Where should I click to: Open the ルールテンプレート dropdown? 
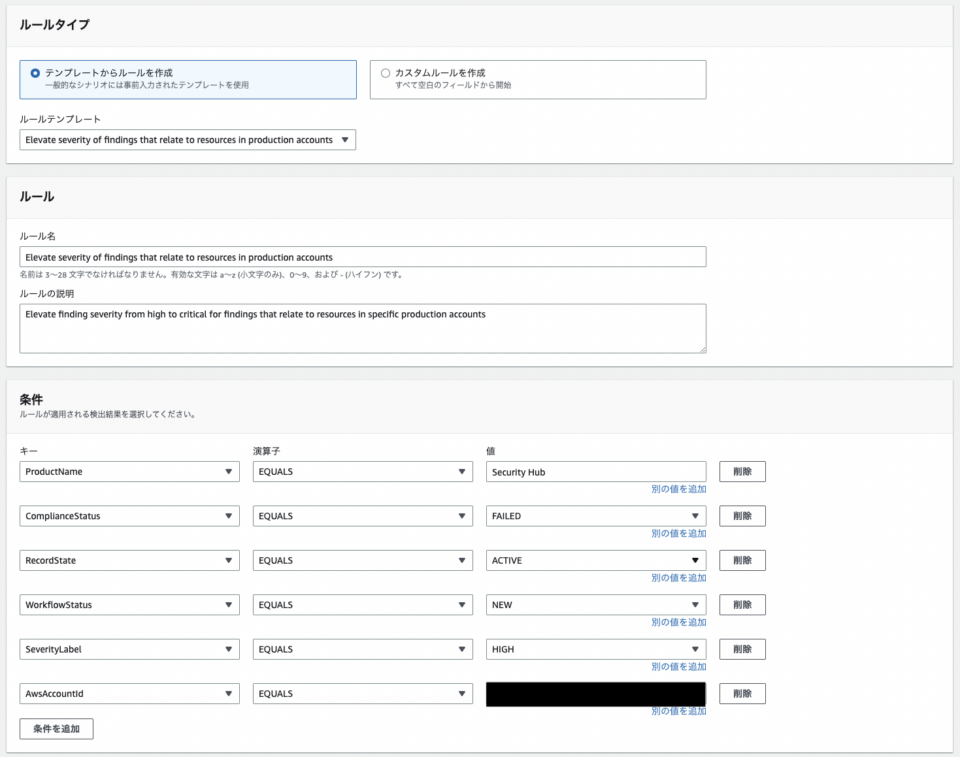coord(187,140)
